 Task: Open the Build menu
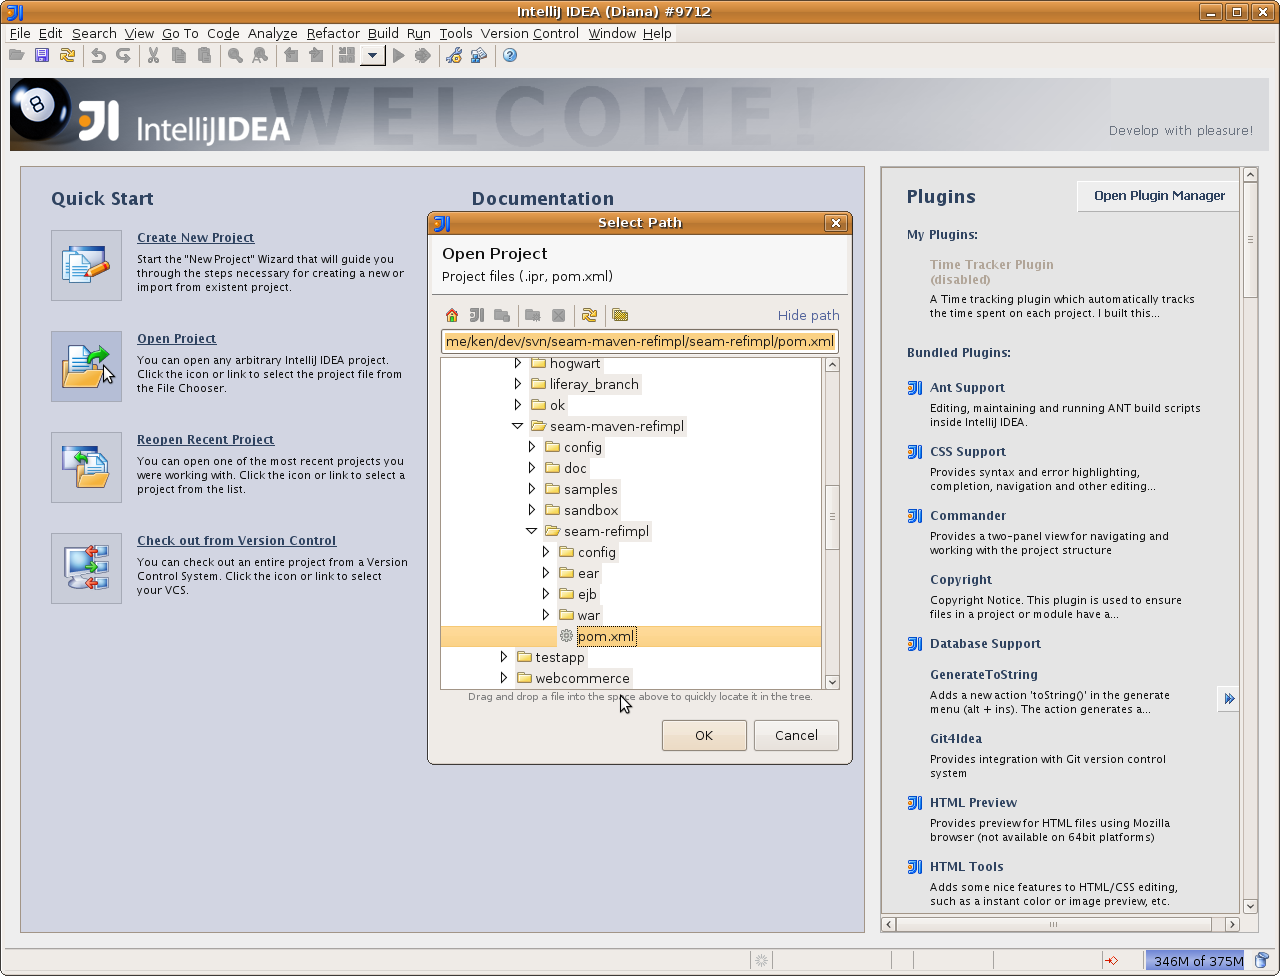(x=383, y=33)
